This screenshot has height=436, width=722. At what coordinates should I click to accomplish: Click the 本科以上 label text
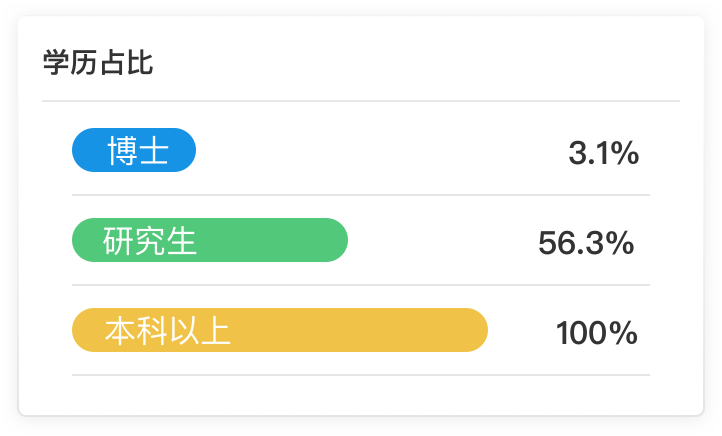(x=167, y=331)
